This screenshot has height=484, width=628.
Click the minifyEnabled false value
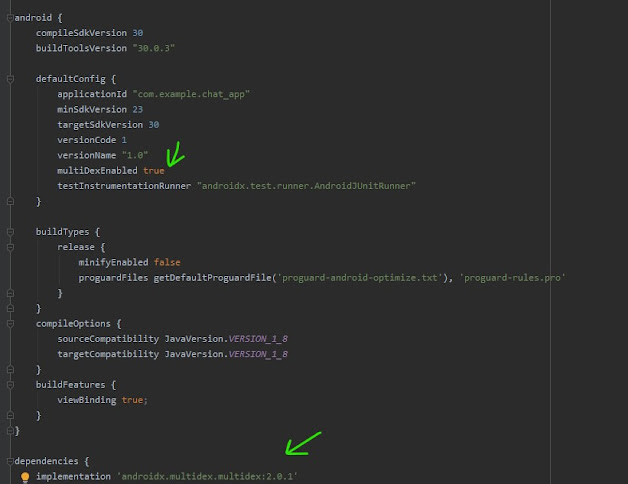[167, 262]
